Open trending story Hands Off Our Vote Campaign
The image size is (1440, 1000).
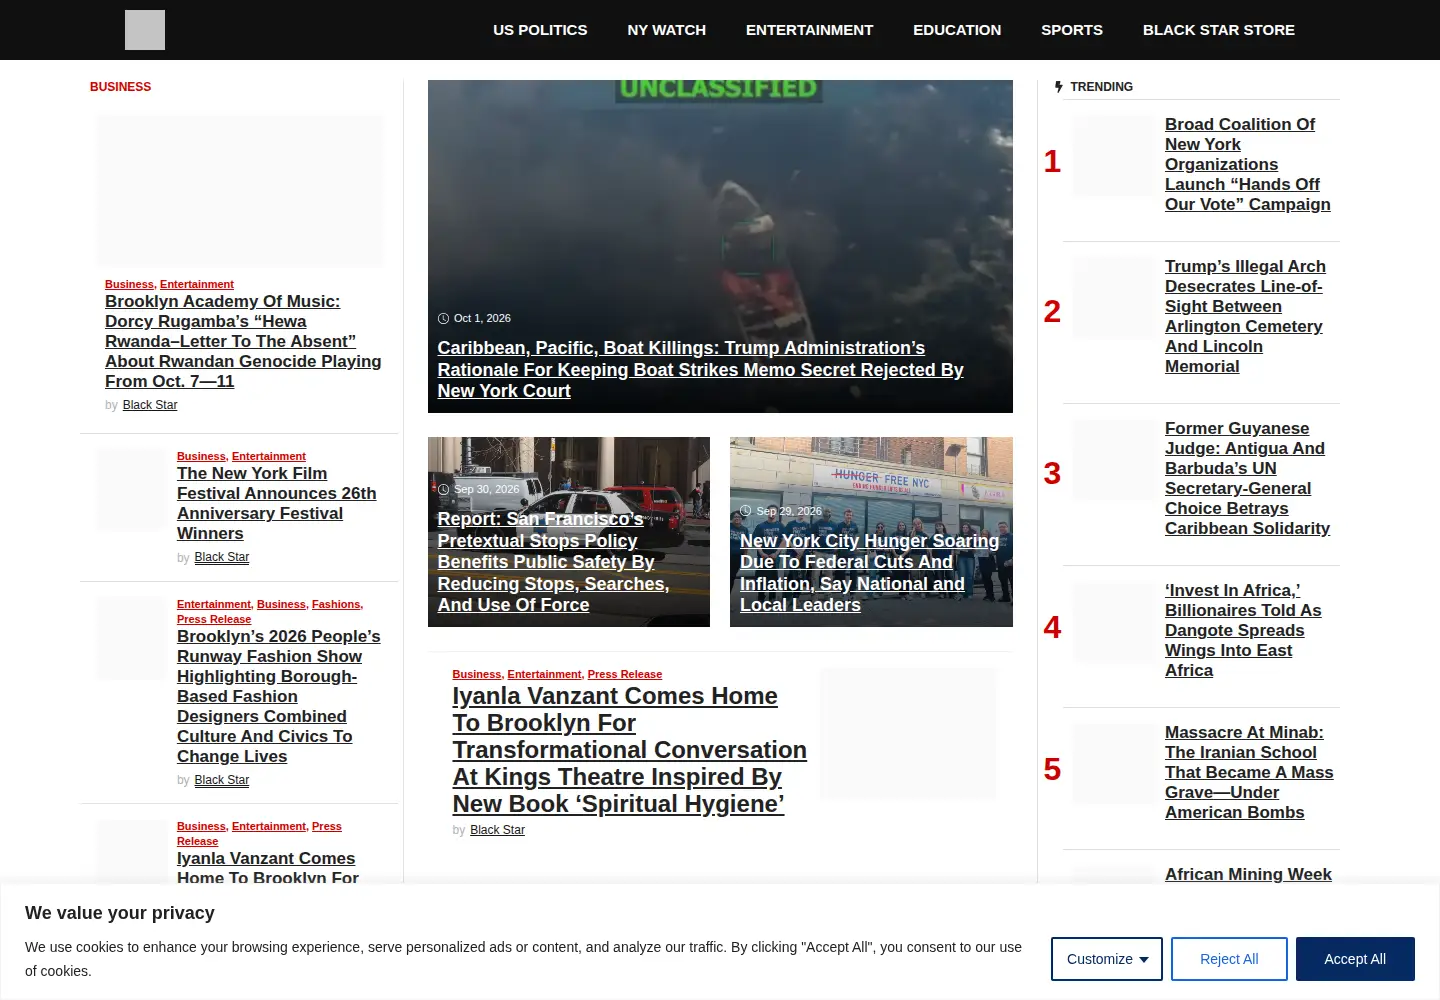[1247, 164]
